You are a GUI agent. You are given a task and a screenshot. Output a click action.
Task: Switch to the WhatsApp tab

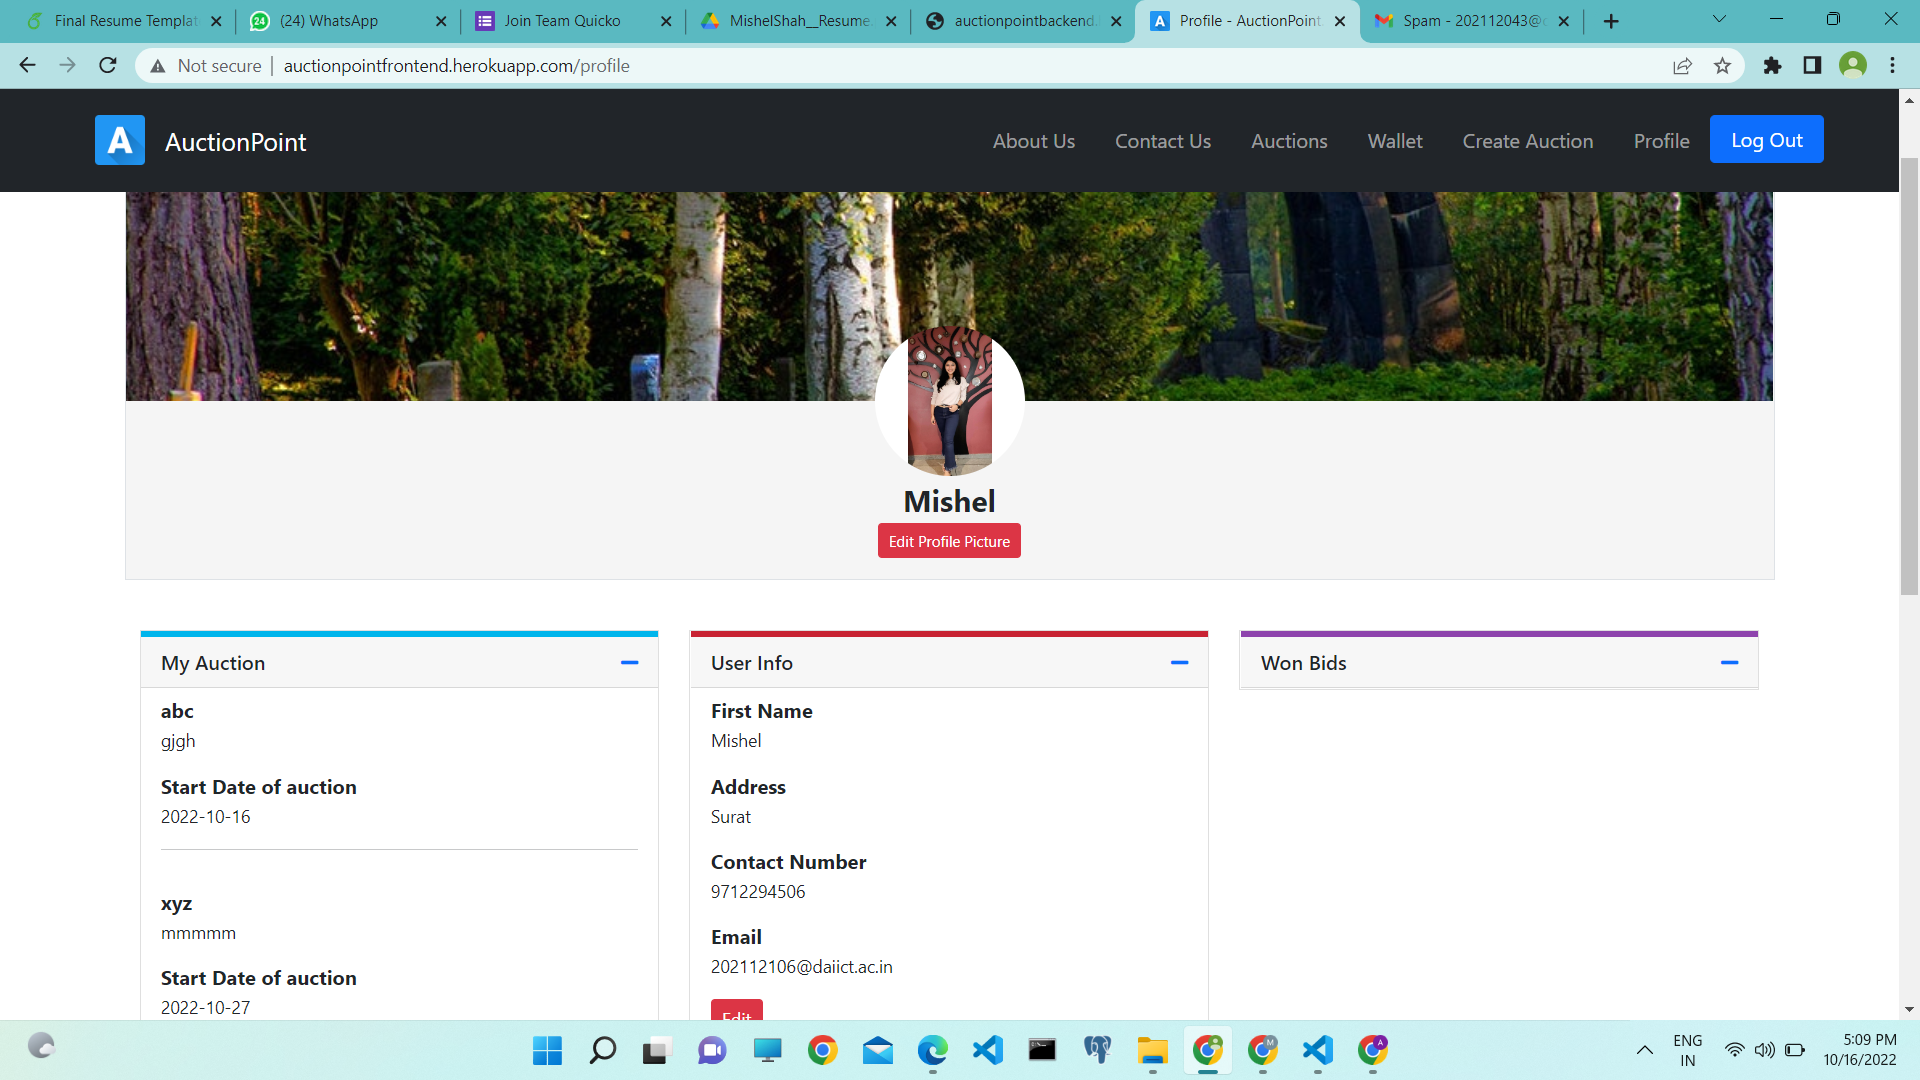click(330, 20)
